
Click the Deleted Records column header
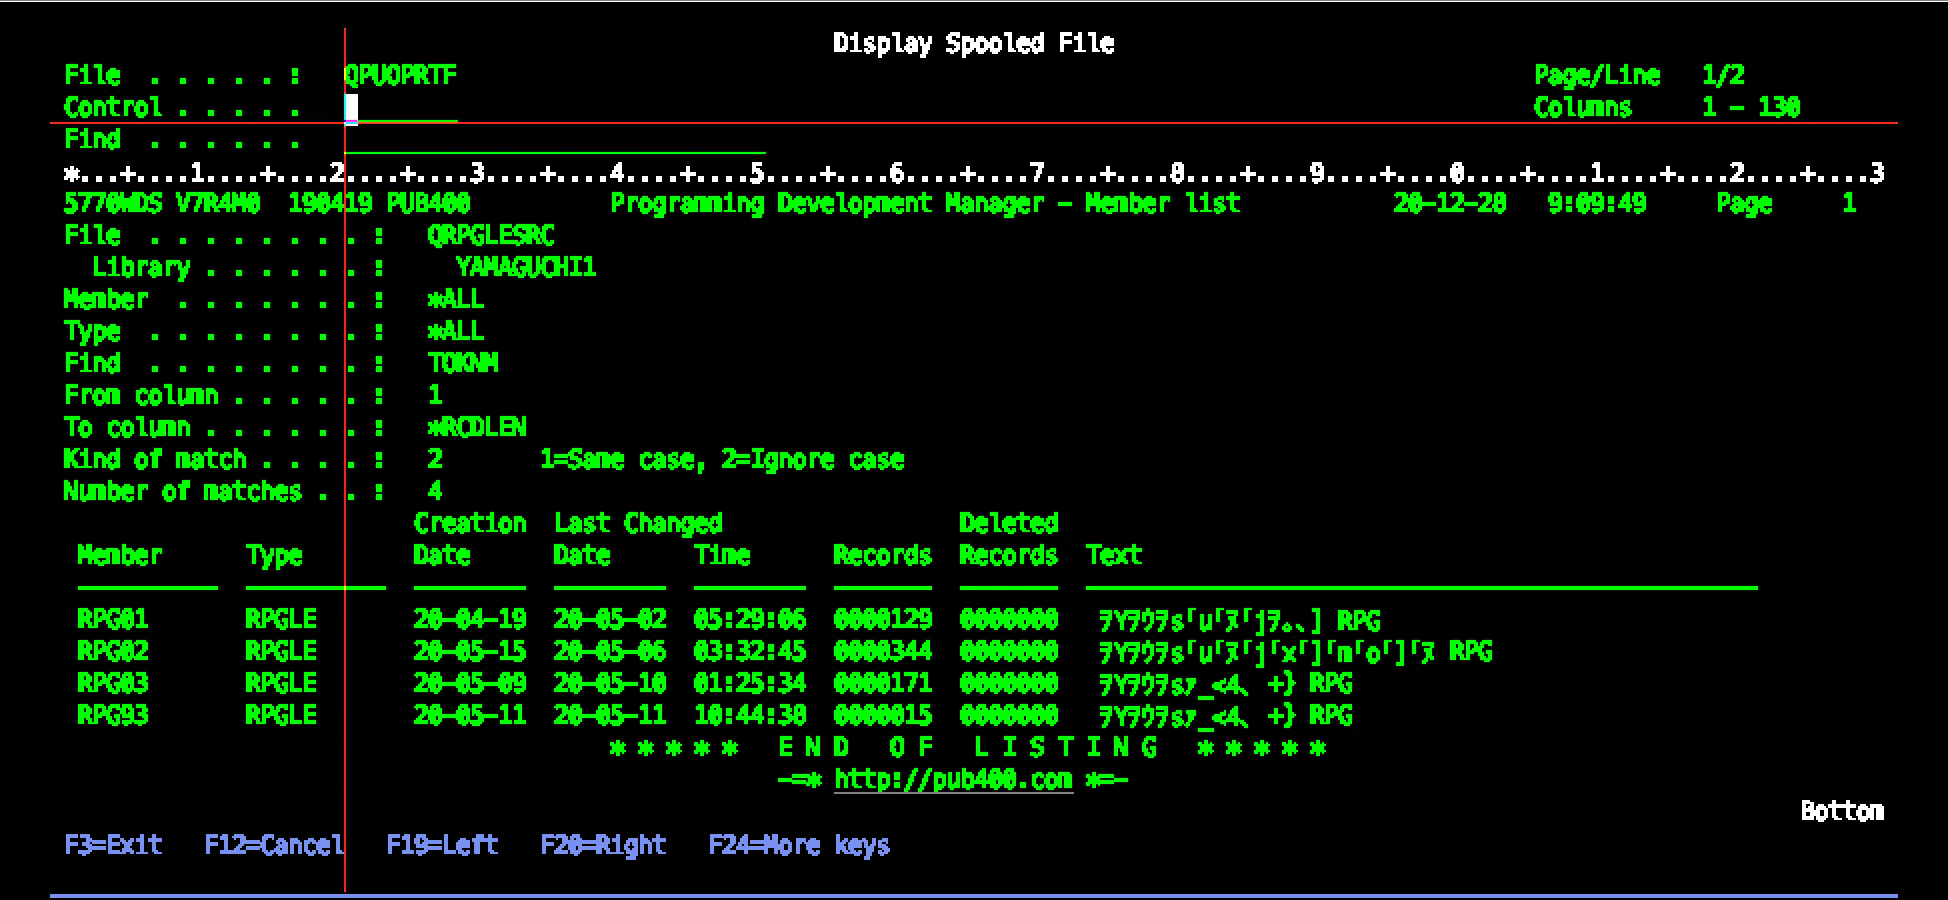pos(1008,539)
